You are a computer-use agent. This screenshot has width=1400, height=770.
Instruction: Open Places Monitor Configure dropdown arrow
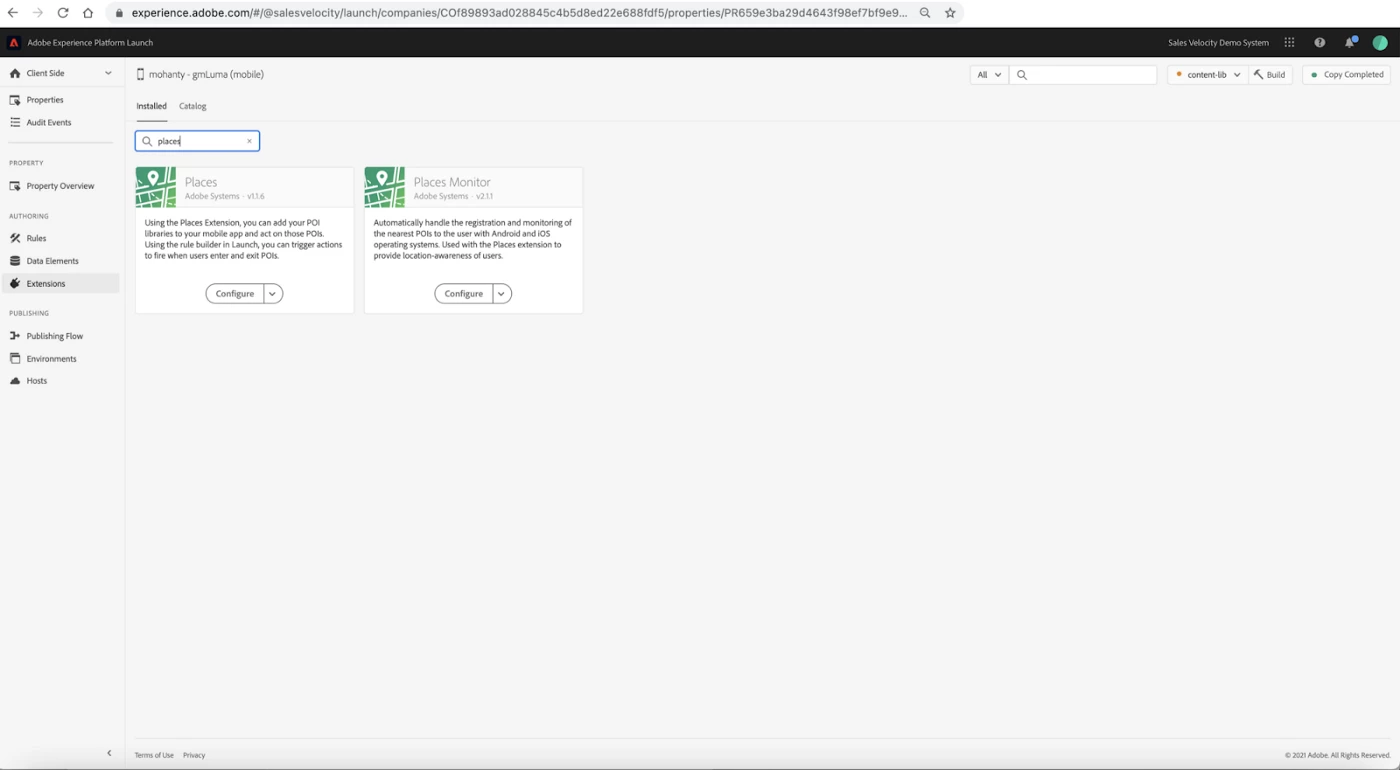pyautogui.click(x=501, y=293)
